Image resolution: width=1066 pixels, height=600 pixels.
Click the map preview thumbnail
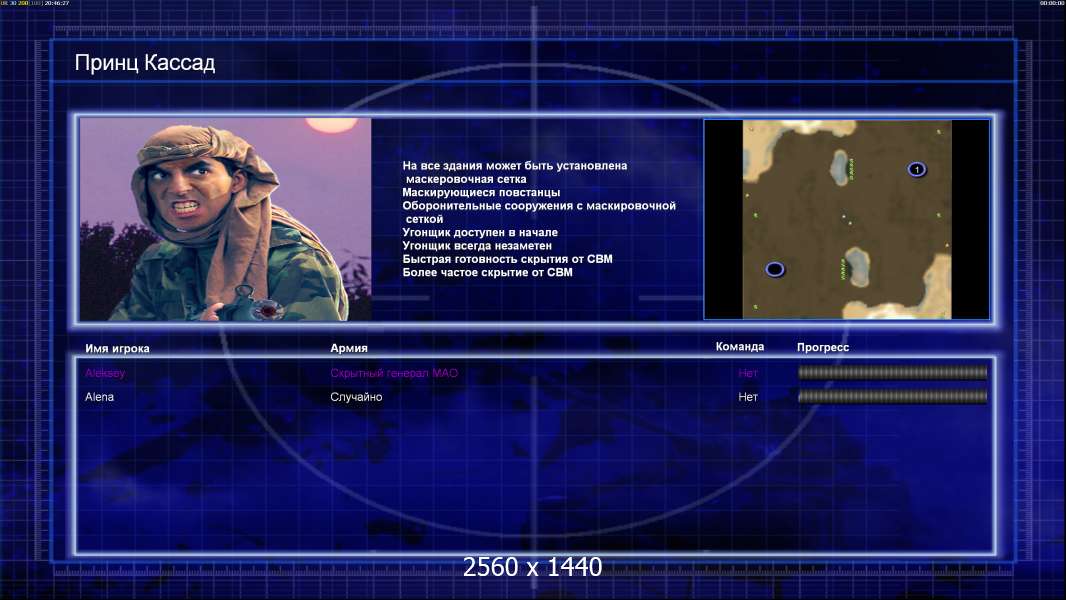[x=846, y=219]
